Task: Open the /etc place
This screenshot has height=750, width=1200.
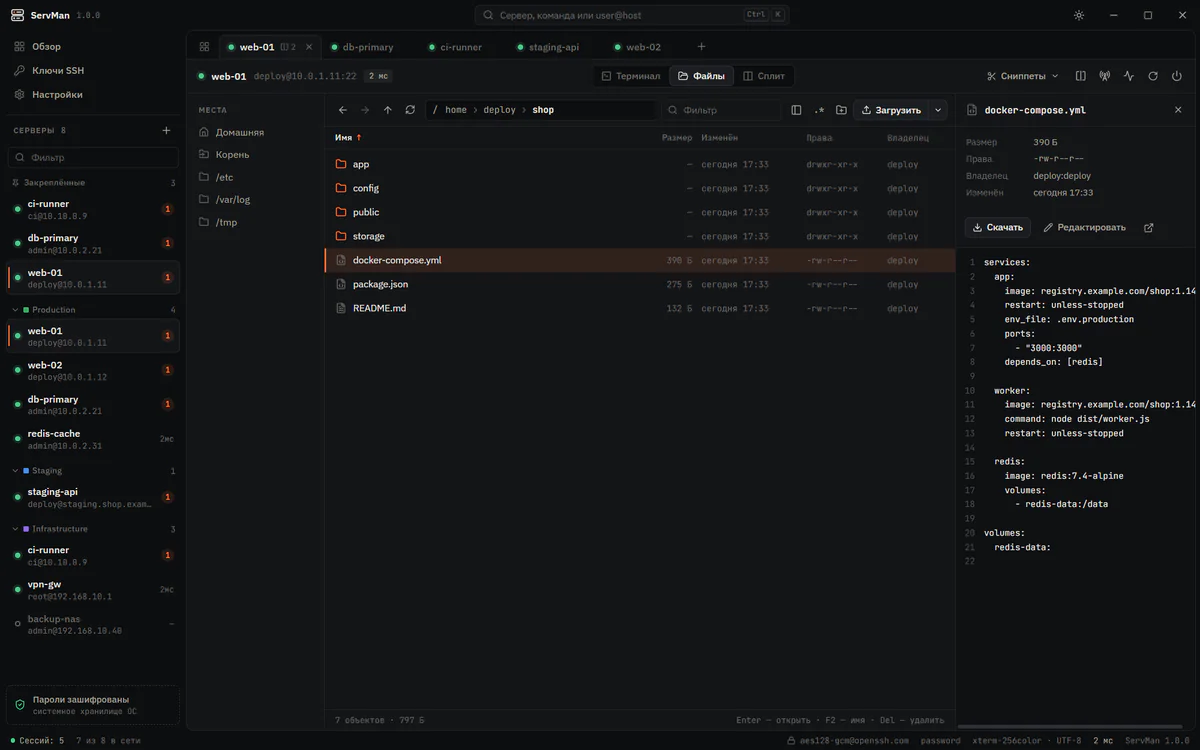Action: coord(255,177)
